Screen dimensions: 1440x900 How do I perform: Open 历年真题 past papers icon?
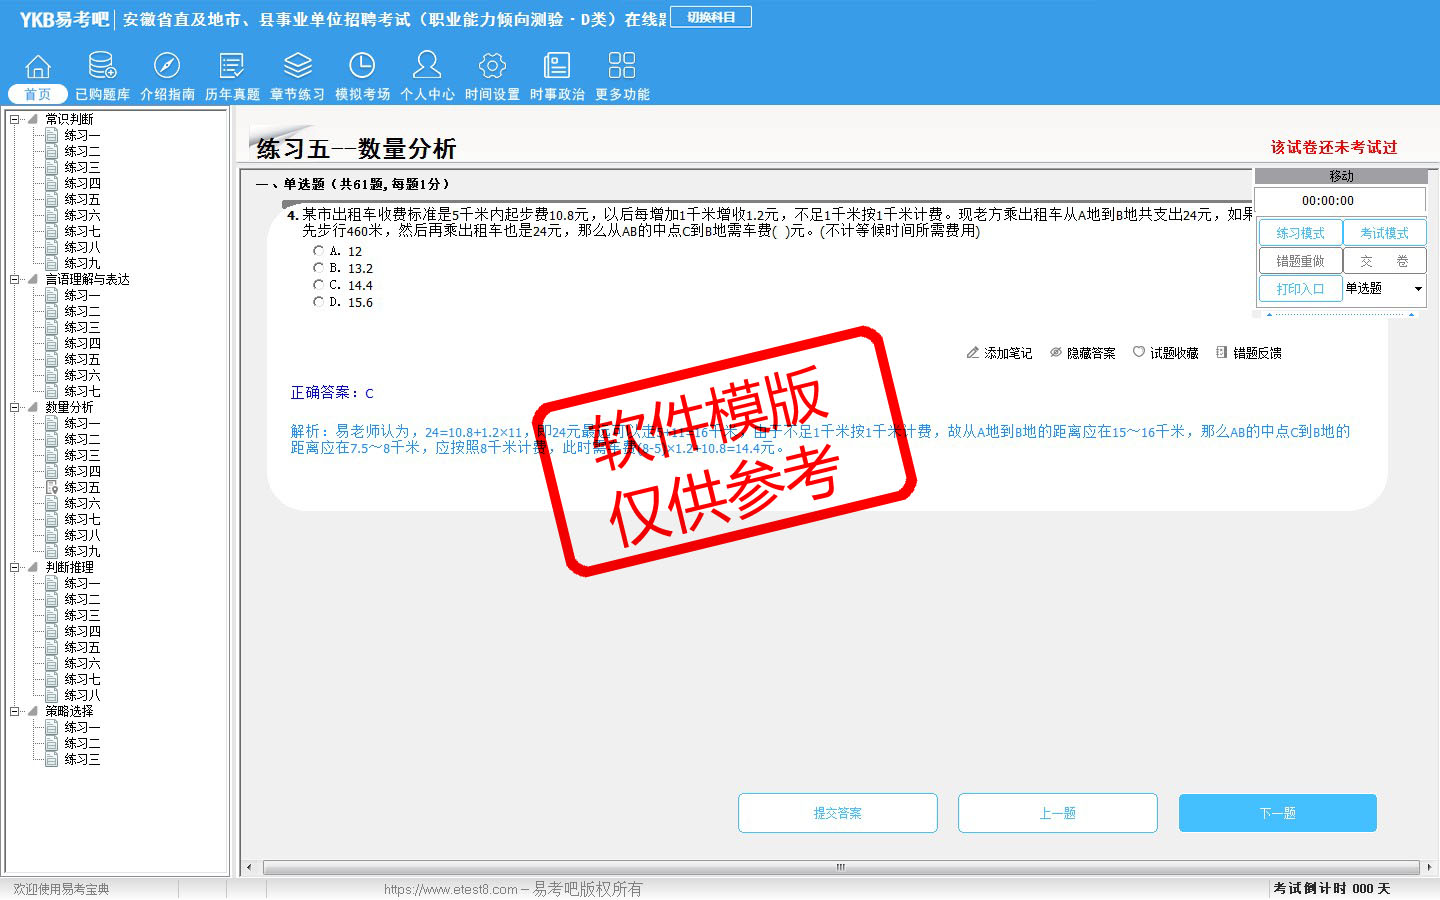[x=232, y=67]
